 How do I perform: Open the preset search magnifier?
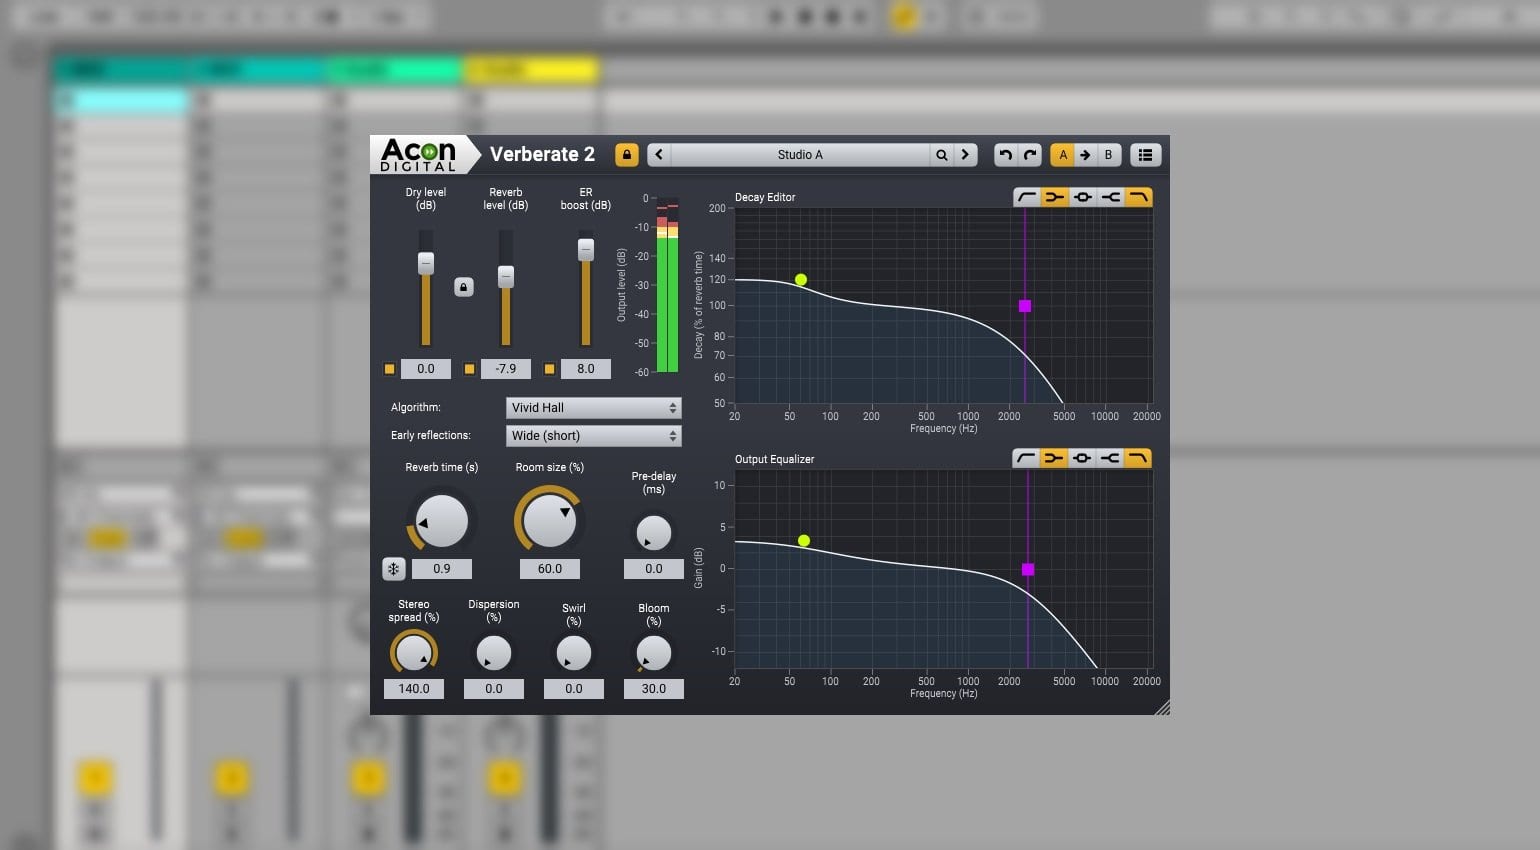(x=941, y=155)
